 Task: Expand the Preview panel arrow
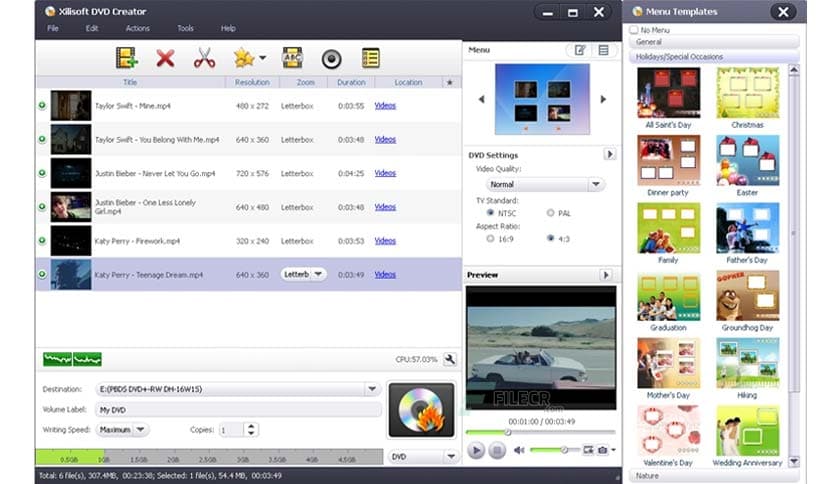tap(605, 275)
